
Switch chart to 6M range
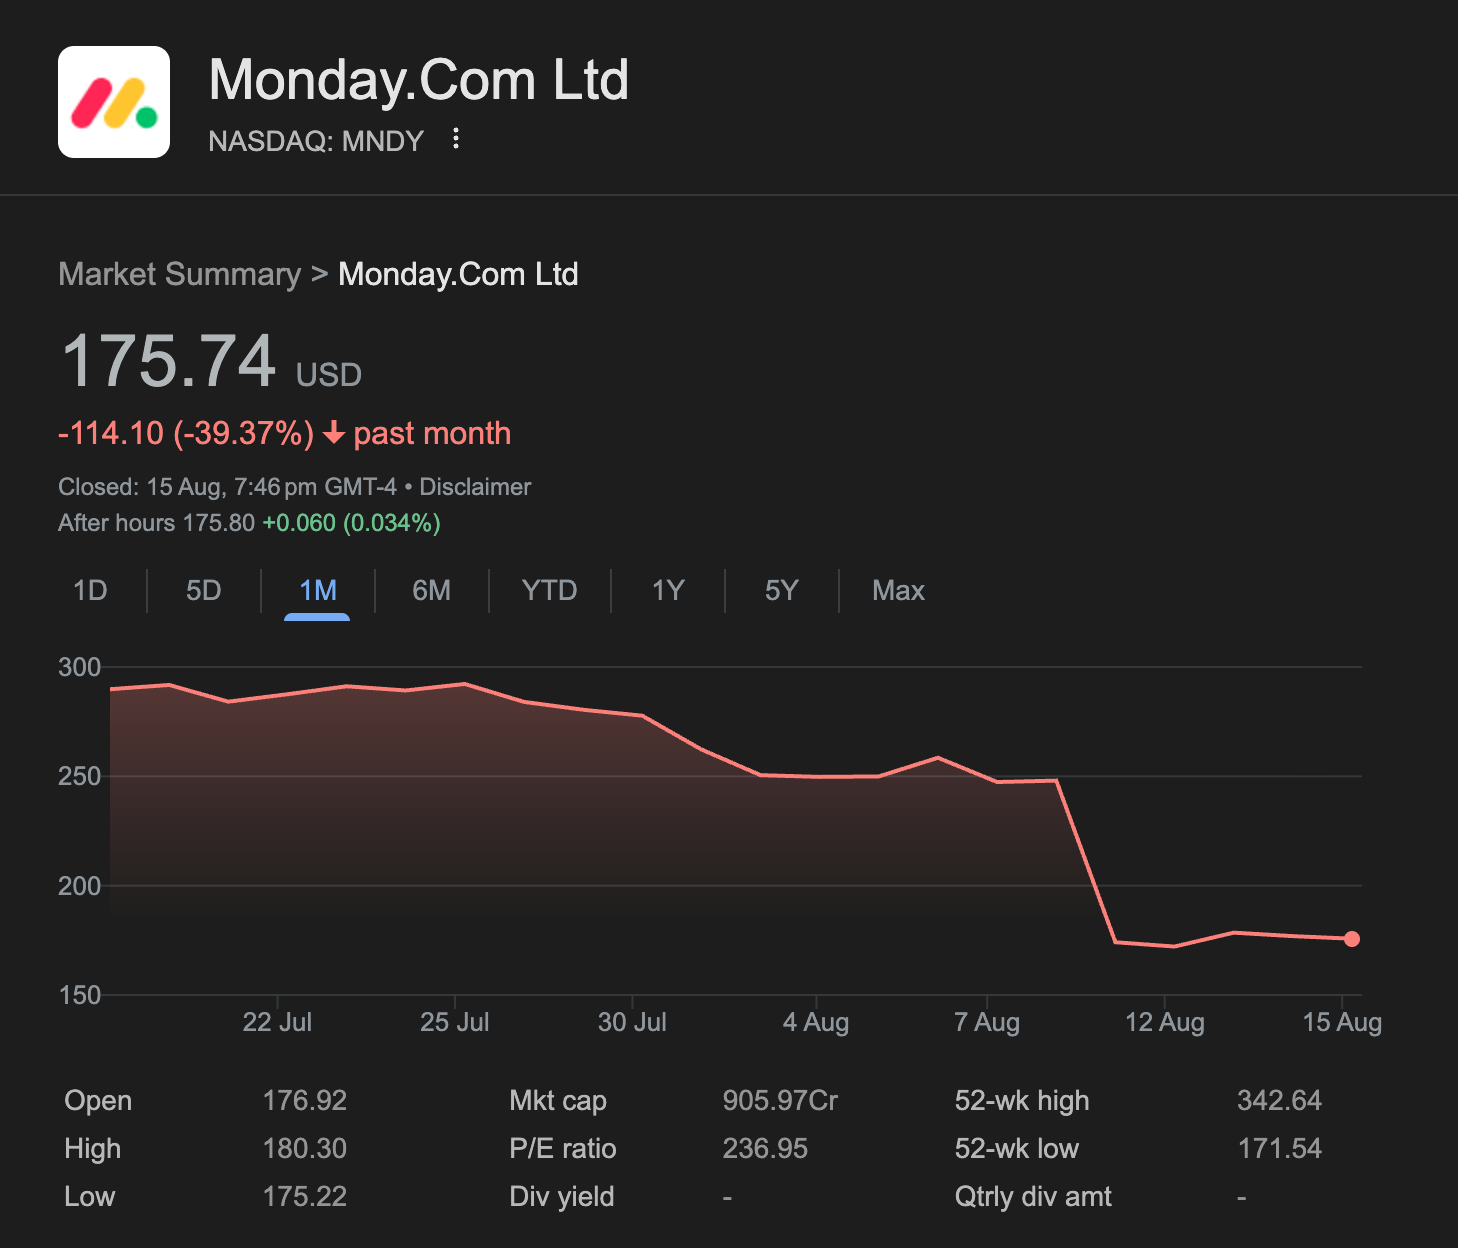click(x=432, y=590)
